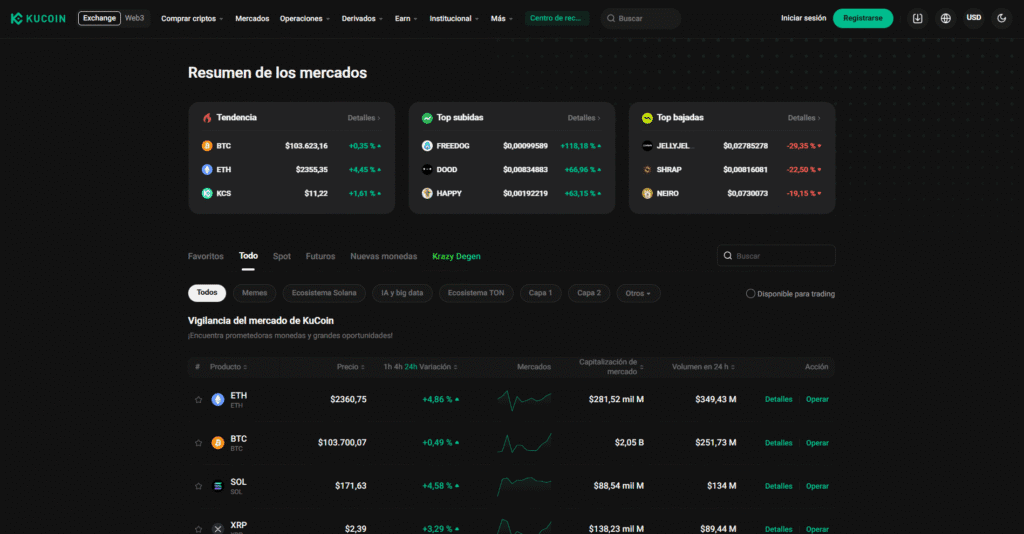Open the Derivados dropdown menu
The width and height of the screenshot is (1024, 534).
[x=363, y=19]
